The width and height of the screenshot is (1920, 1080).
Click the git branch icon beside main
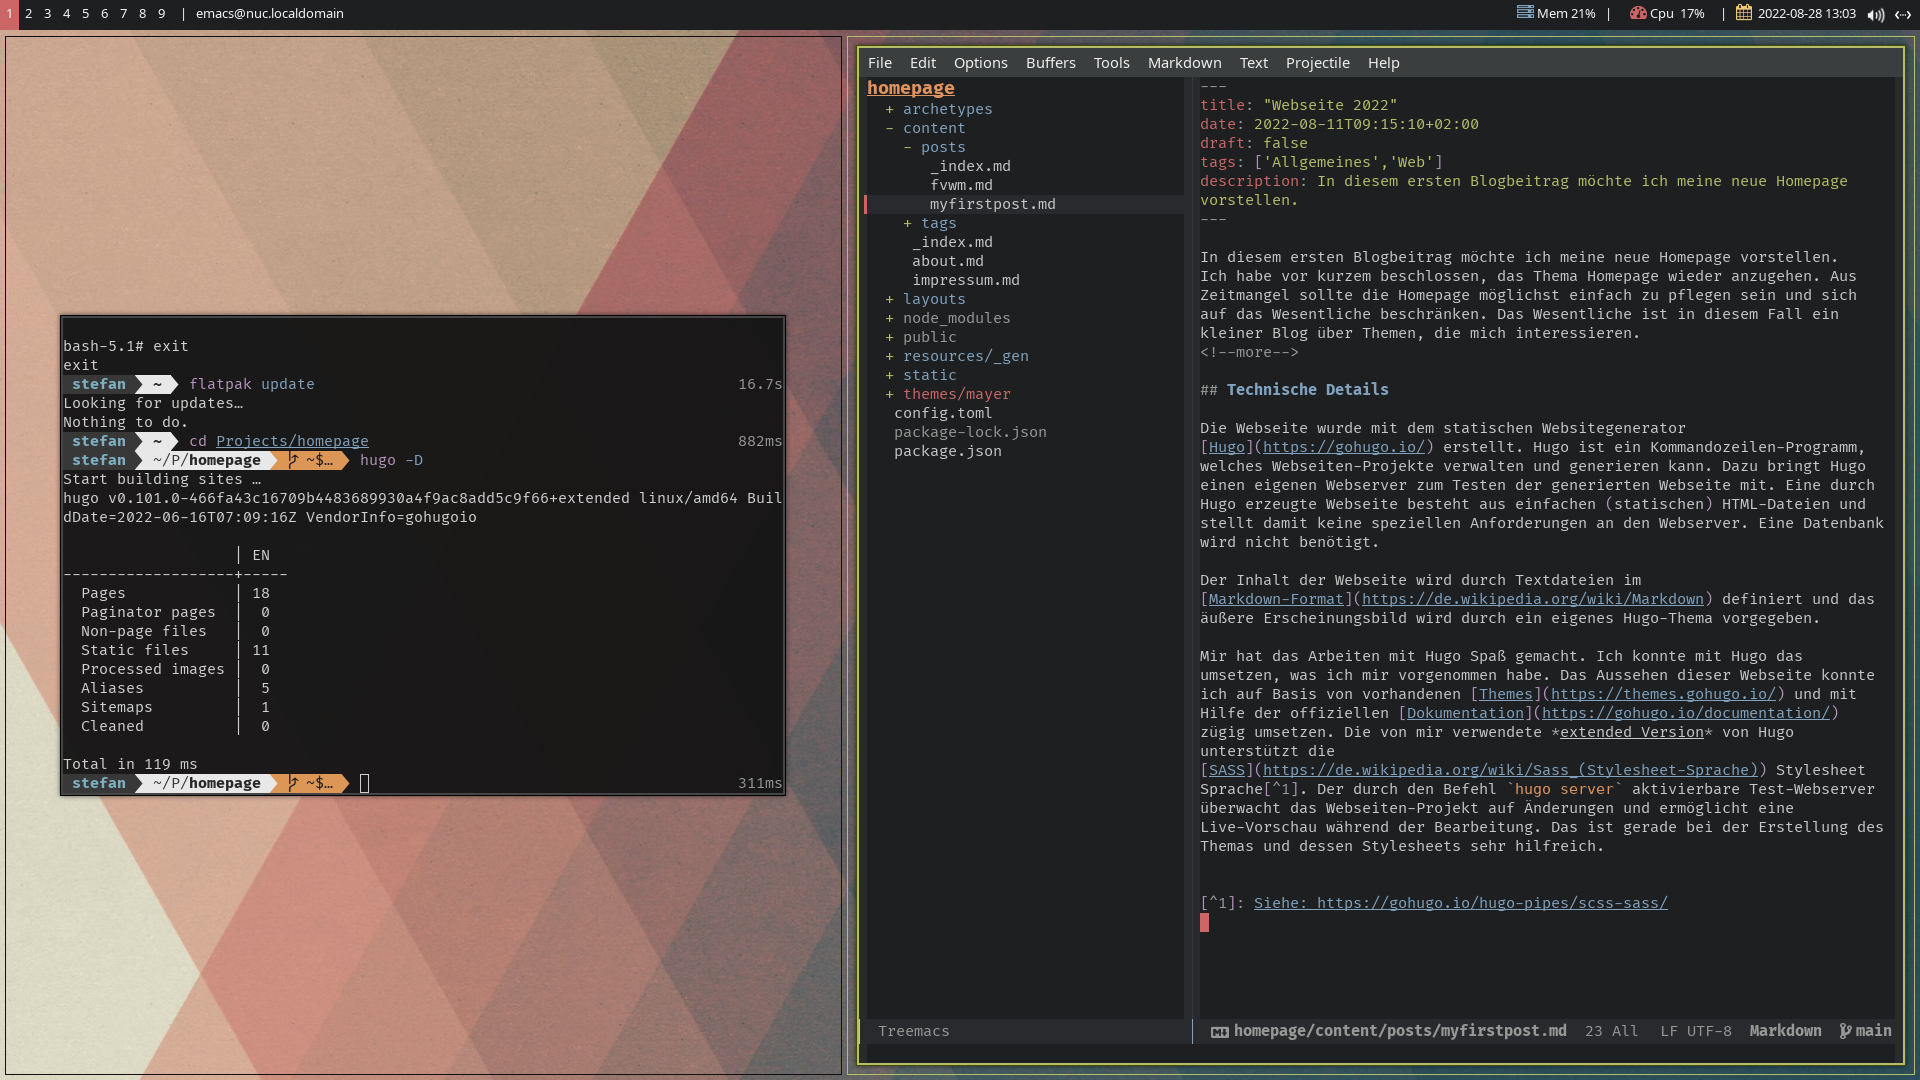[1845, 1031]
